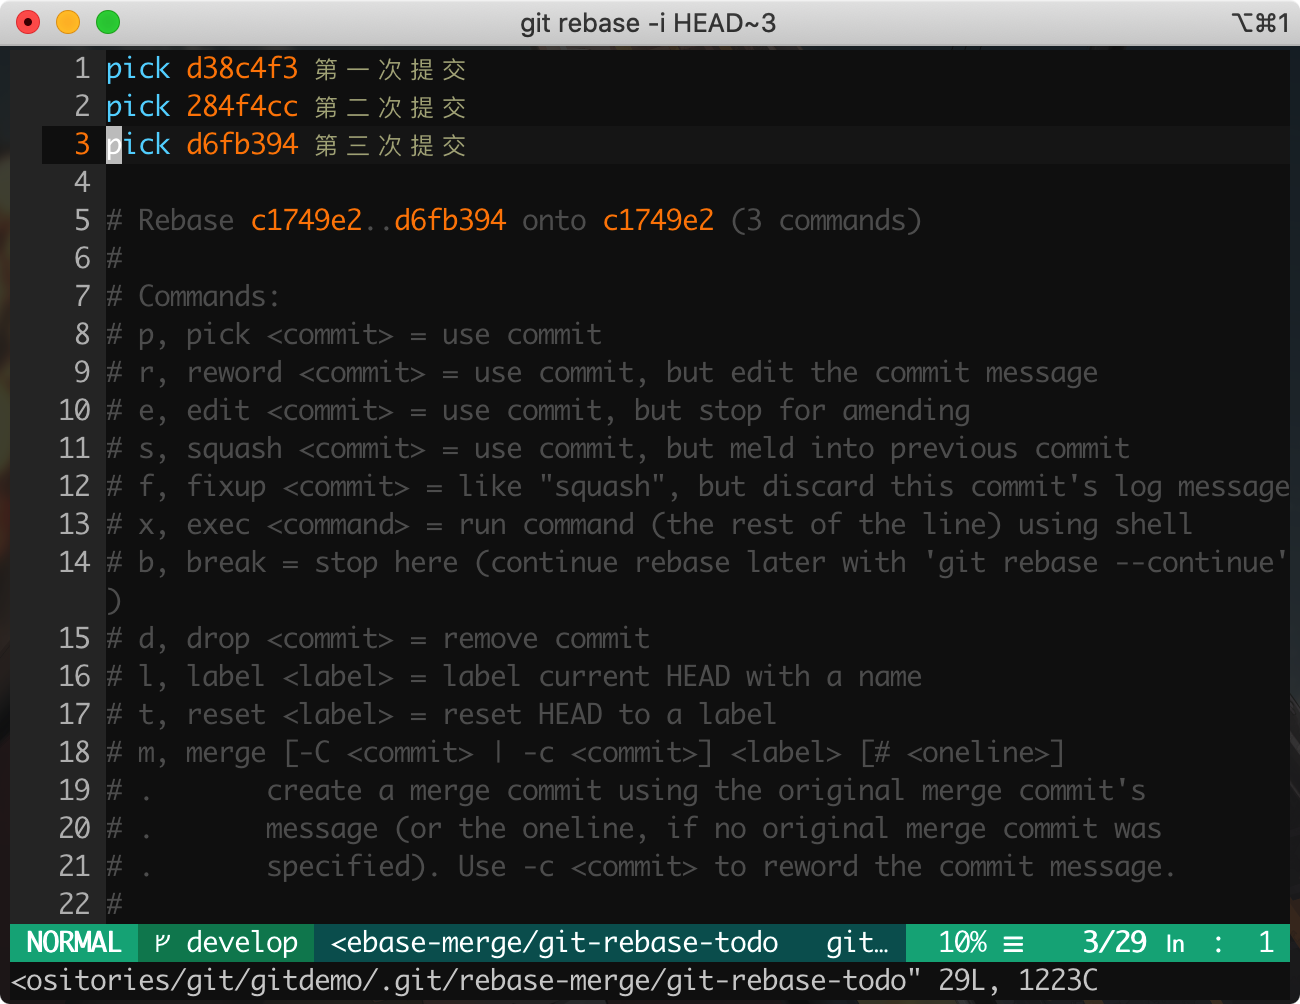Click the window title git rebase -i HEAD~3

click(648, 23)
